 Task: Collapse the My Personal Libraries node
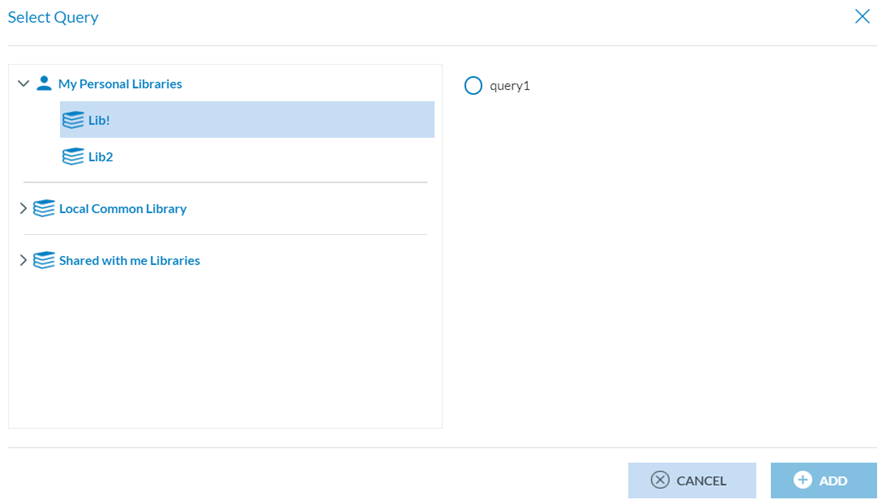tap(24, 84)
